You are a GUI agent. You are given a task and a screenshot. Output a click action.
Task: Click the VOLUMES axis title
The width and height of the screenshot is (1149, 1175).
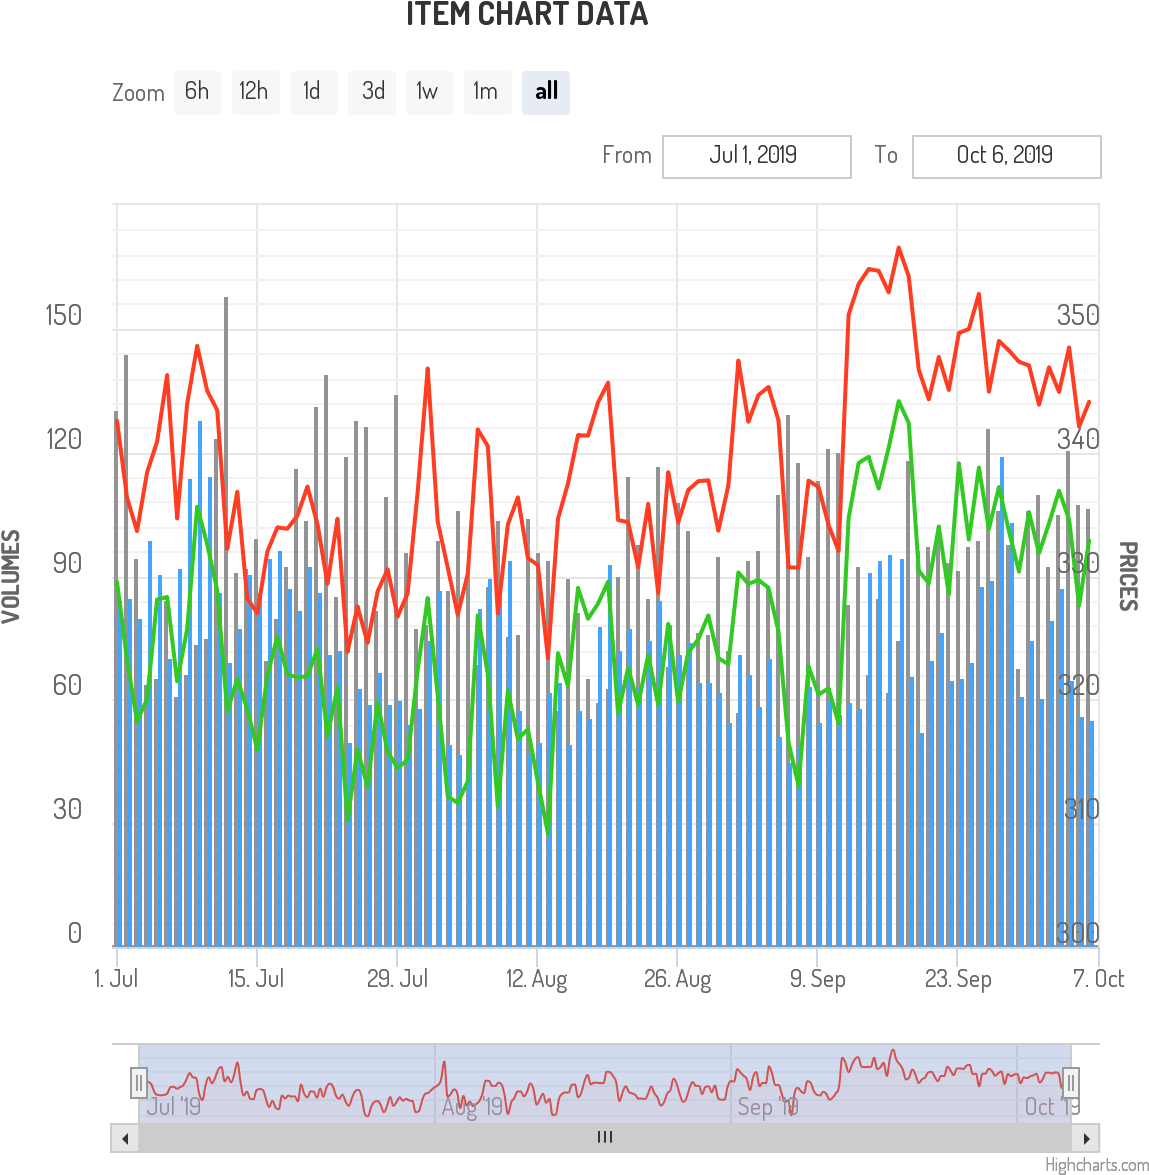(11, 576)
